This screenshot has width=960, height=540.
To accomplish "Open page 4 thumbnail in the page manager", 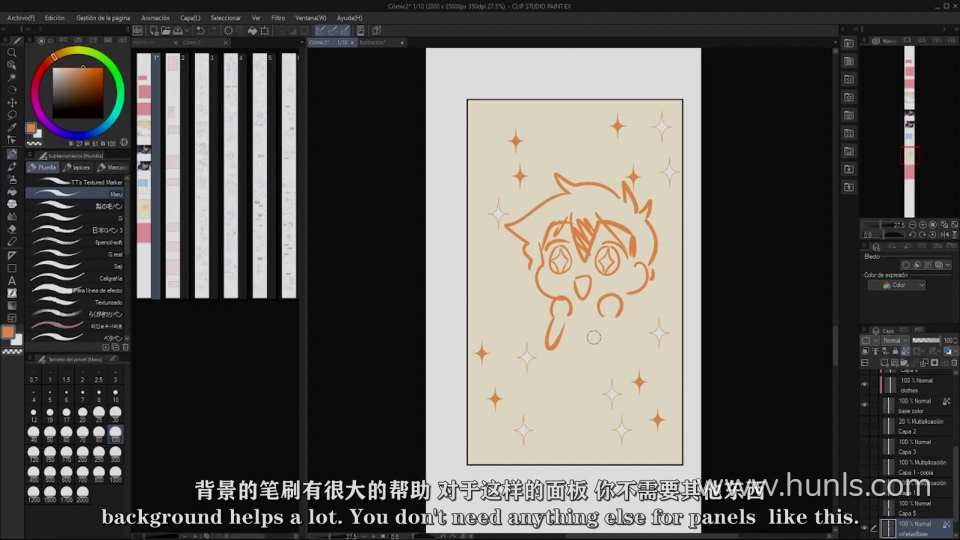I will coord(231,176).
